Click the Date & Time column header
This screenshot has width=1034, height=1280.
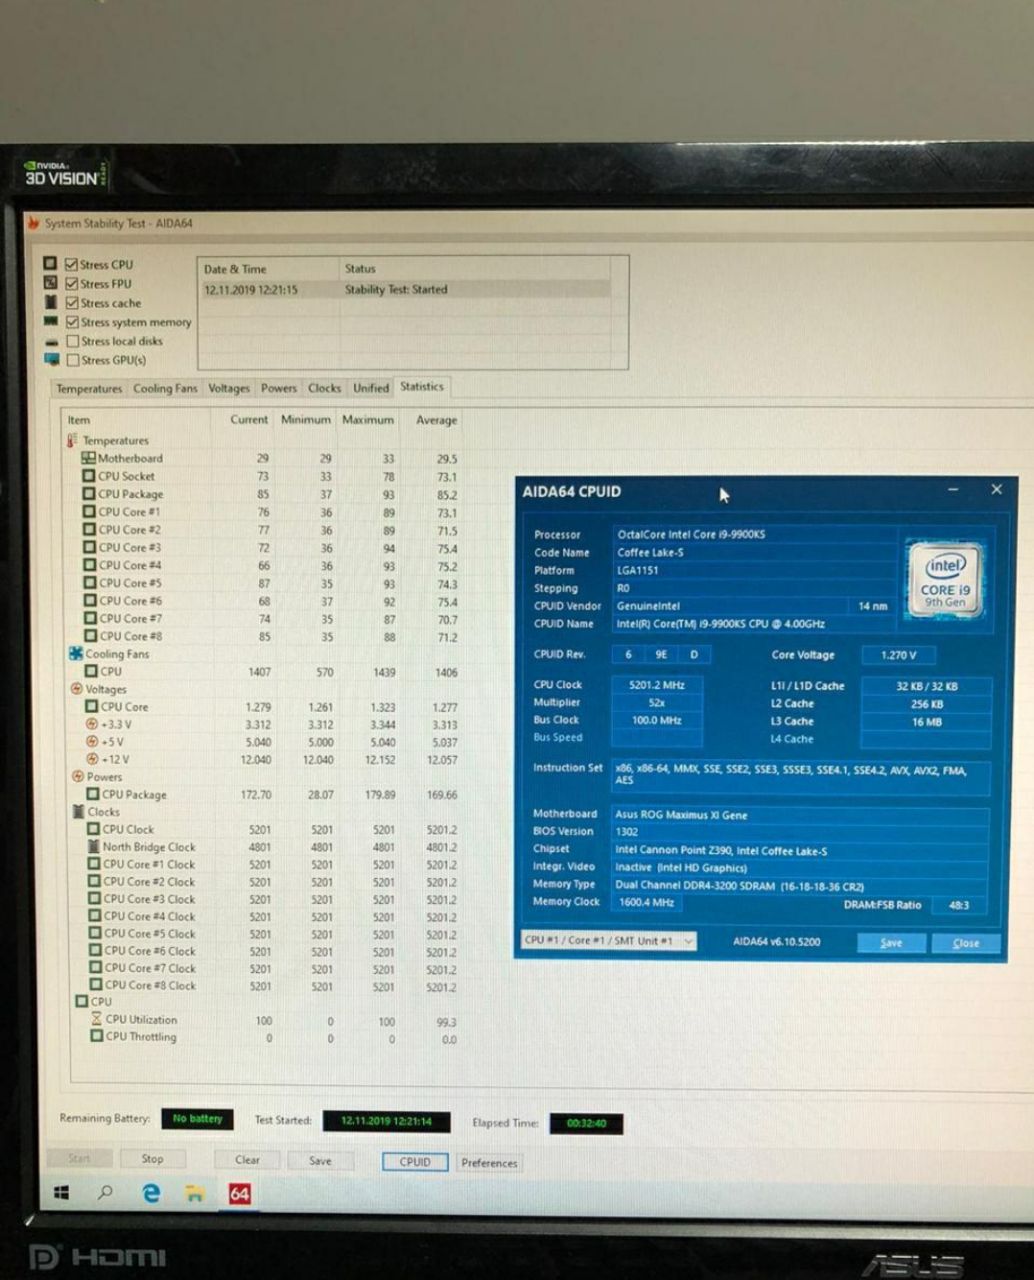[x=235, y=269]
